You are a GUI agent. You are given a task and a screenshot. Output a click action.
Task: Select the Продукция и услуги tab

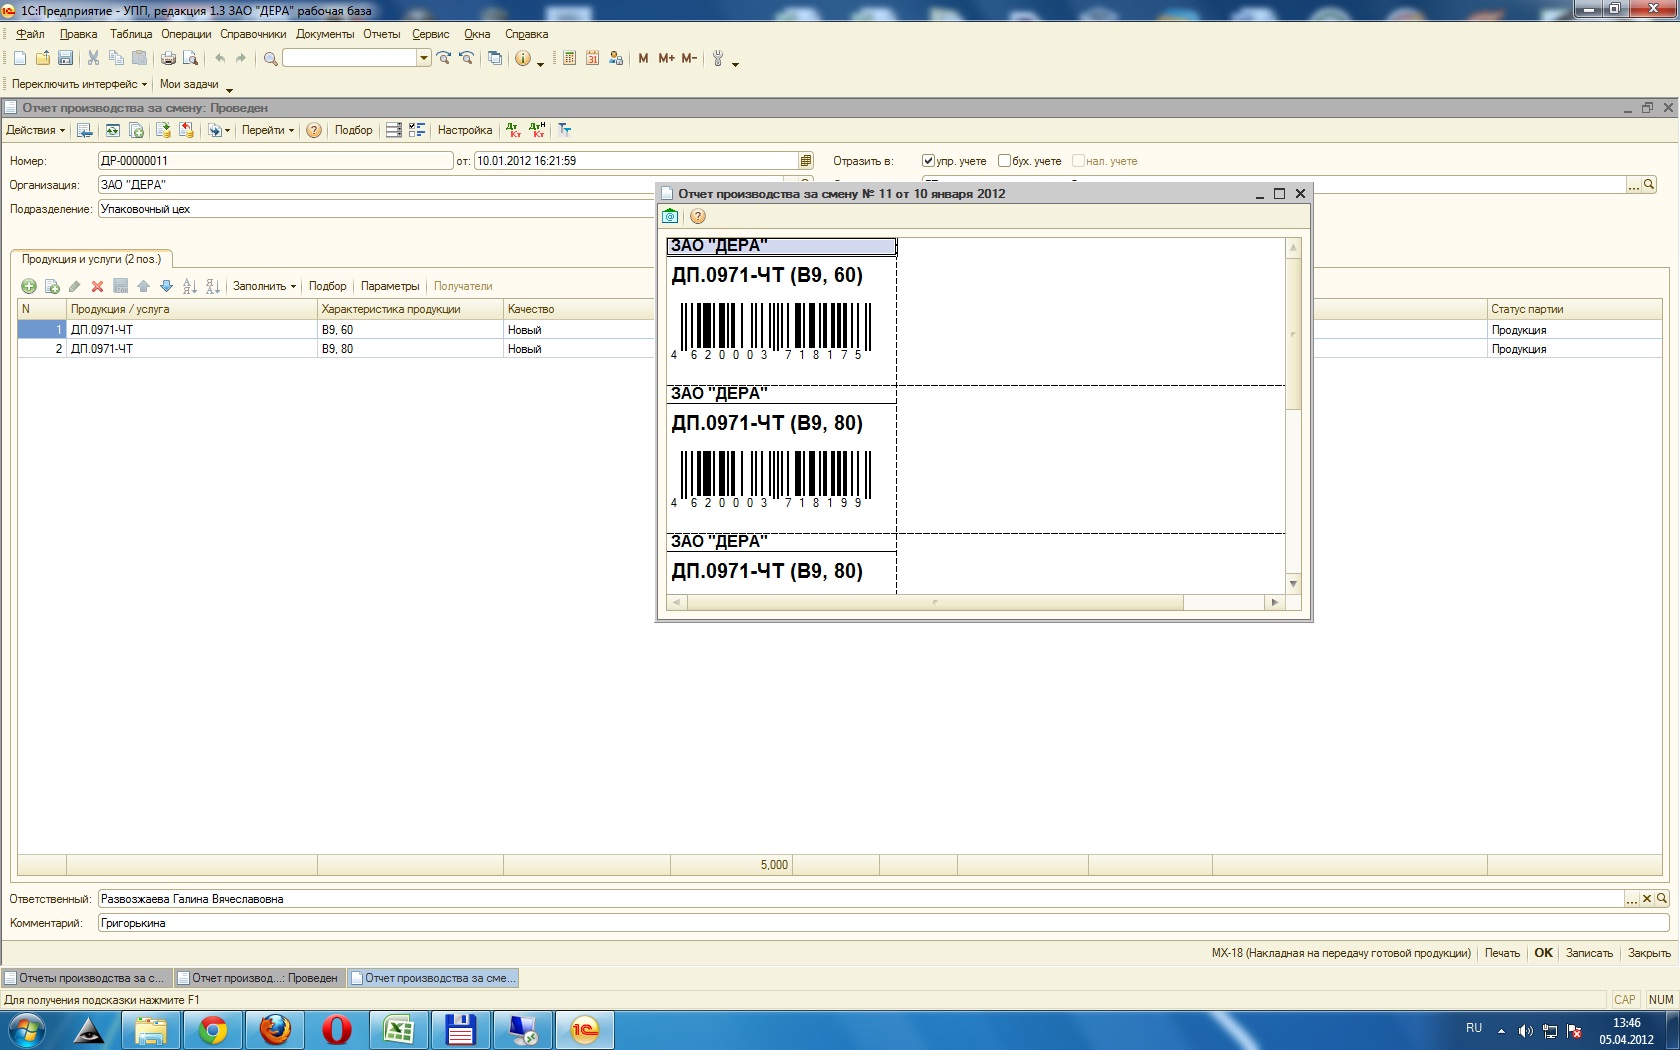91,259
